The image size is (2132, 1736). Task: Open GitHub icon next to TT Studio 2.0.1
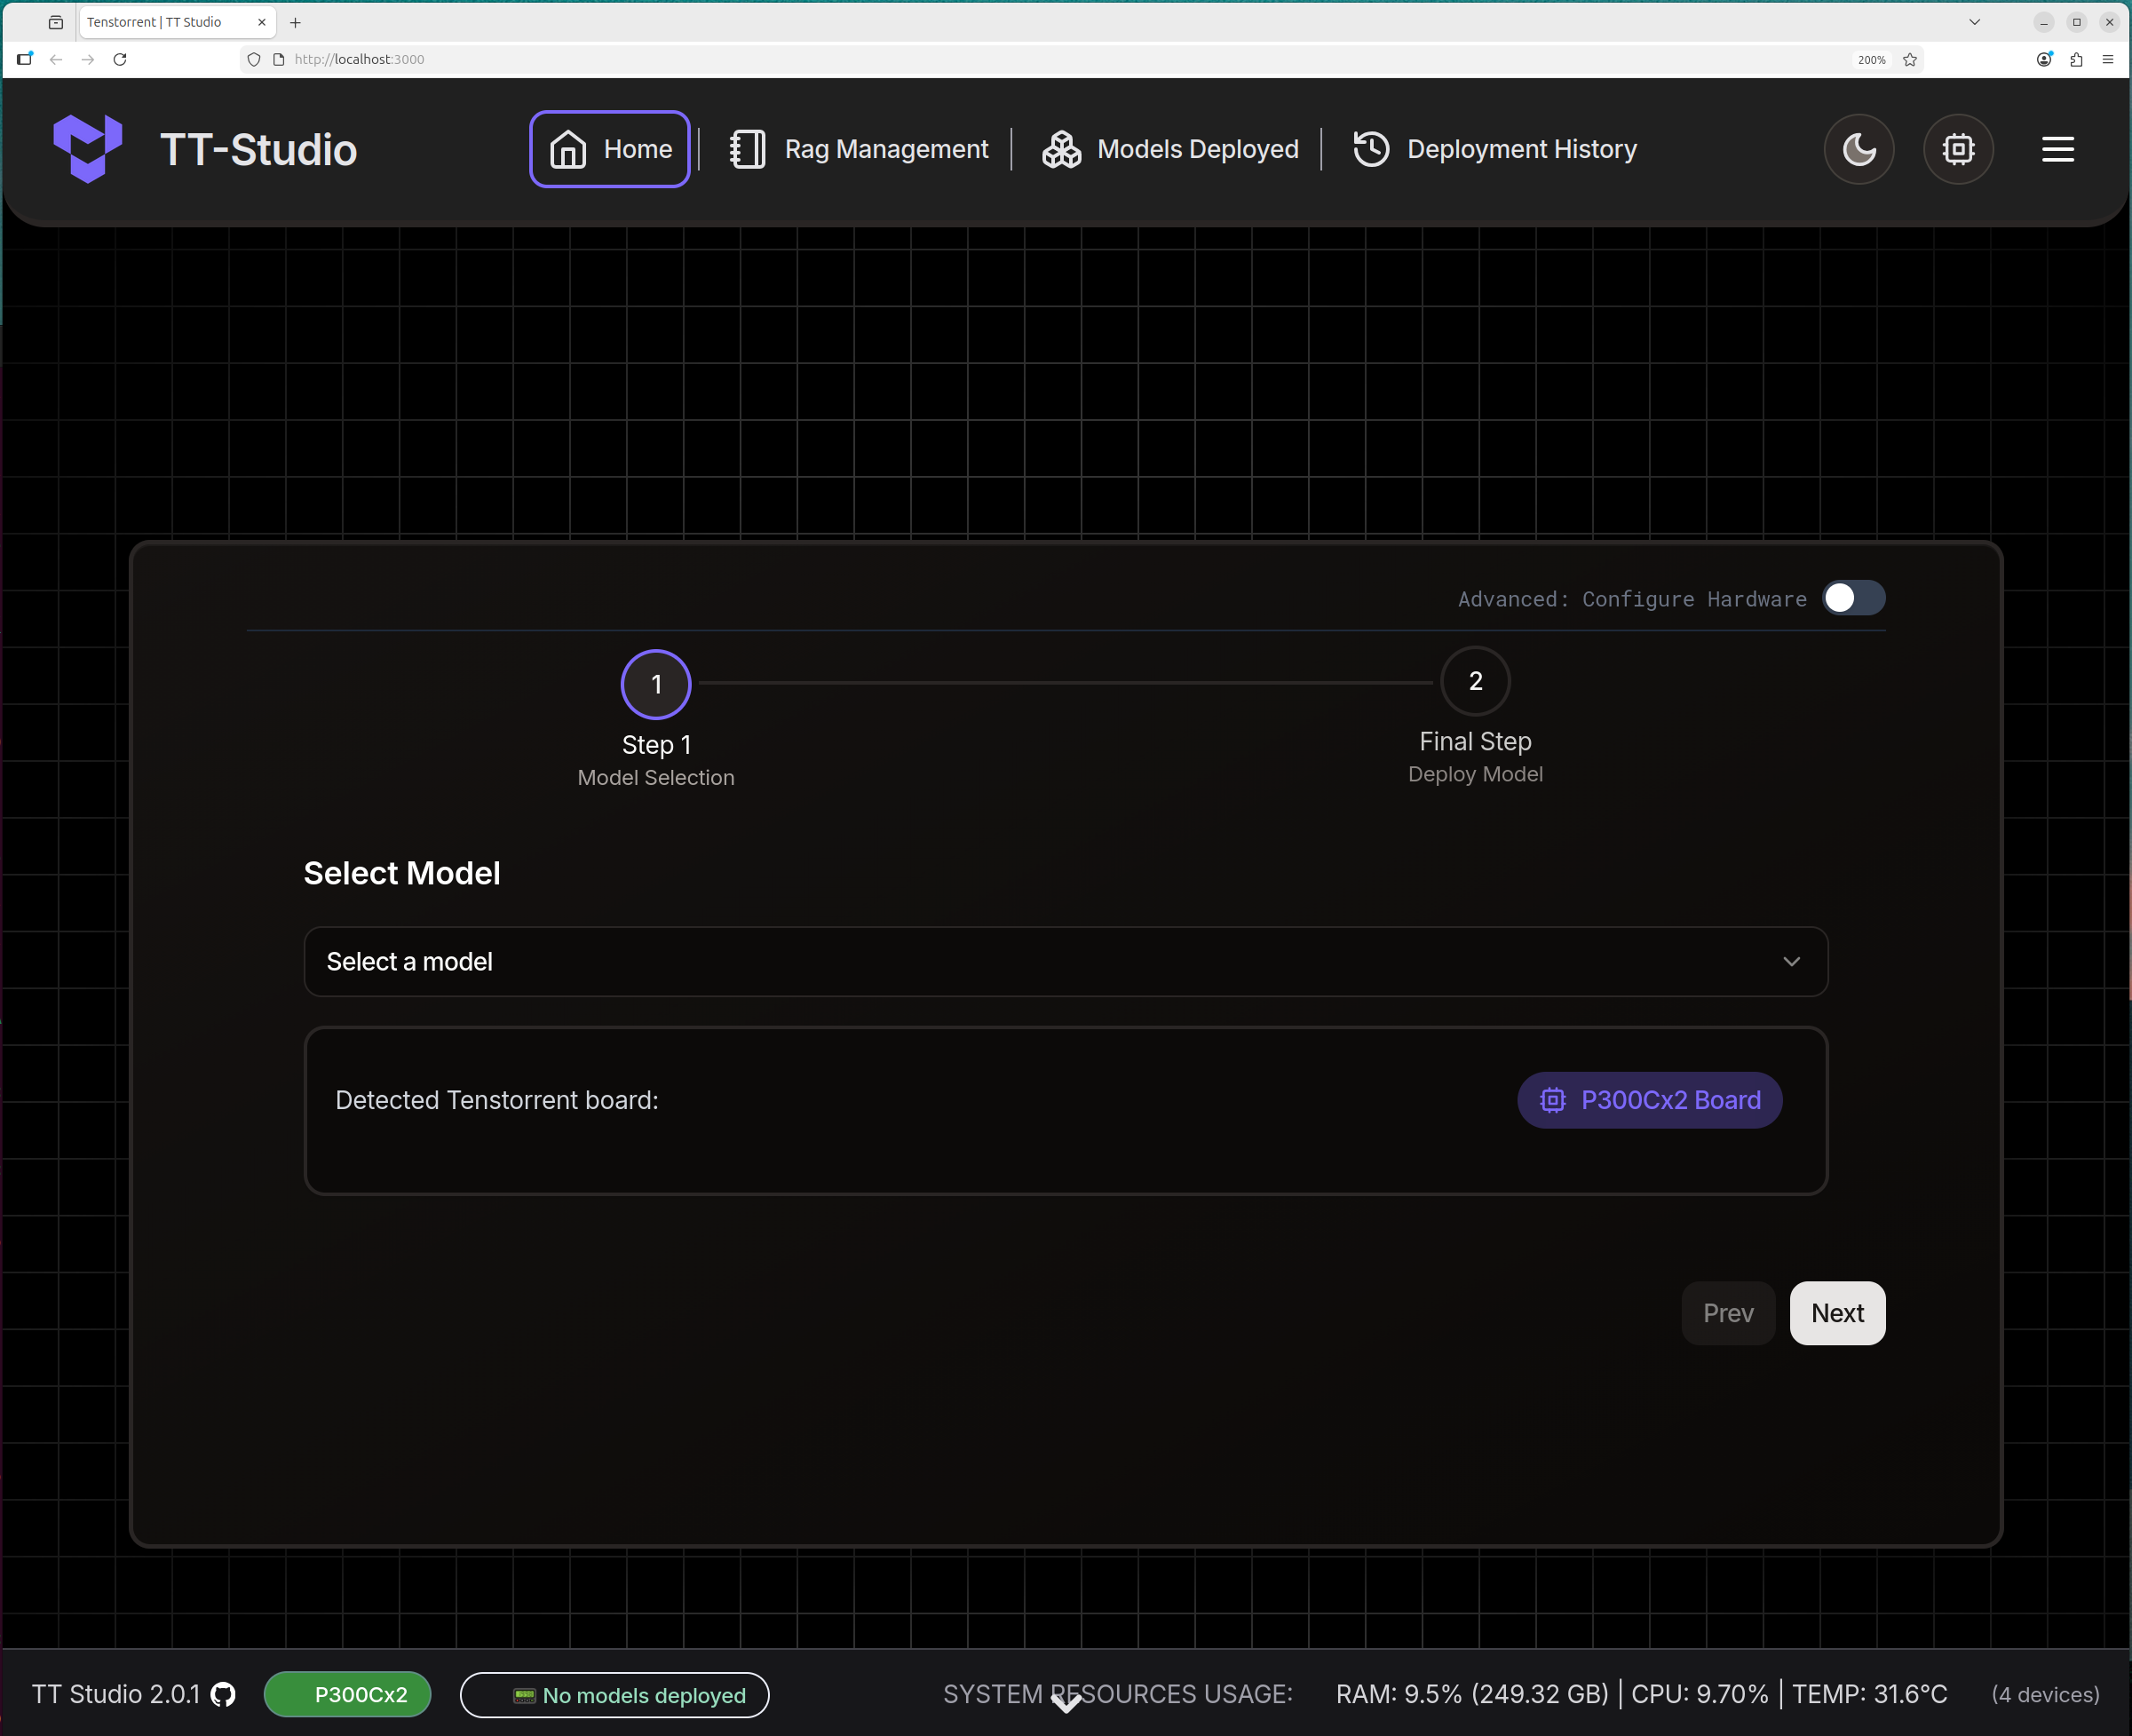point(223,1694)
